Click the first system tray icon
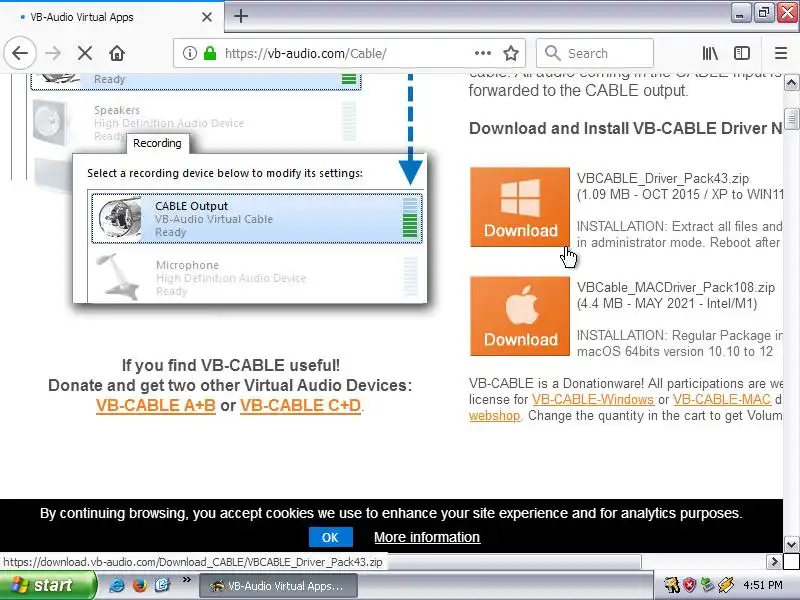The width and height of the screenshot is (800, 600). click(x=672, y=585)
